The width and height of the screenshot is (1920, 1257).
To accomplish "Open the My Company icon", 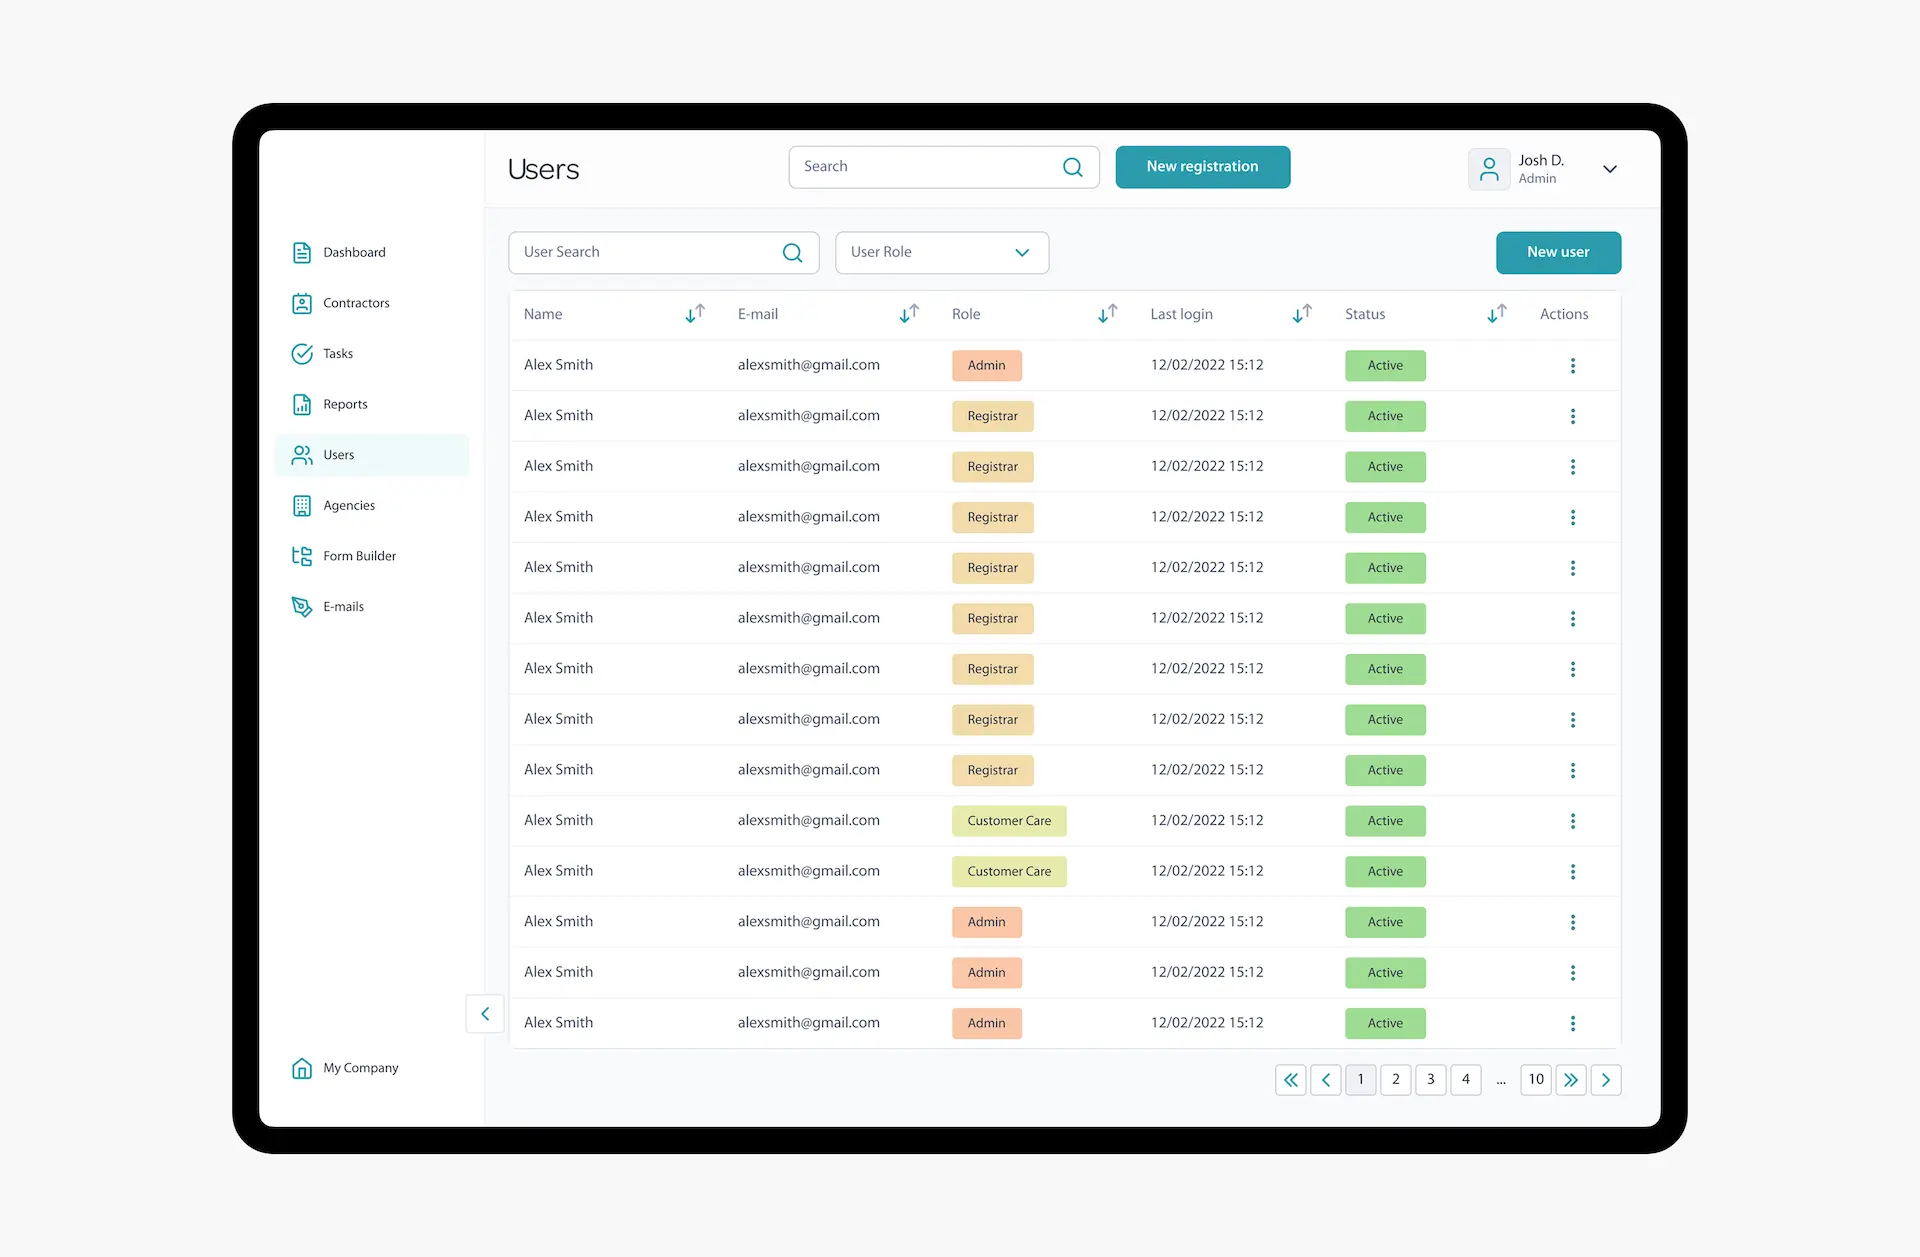I will click(x=302, y=1068).
